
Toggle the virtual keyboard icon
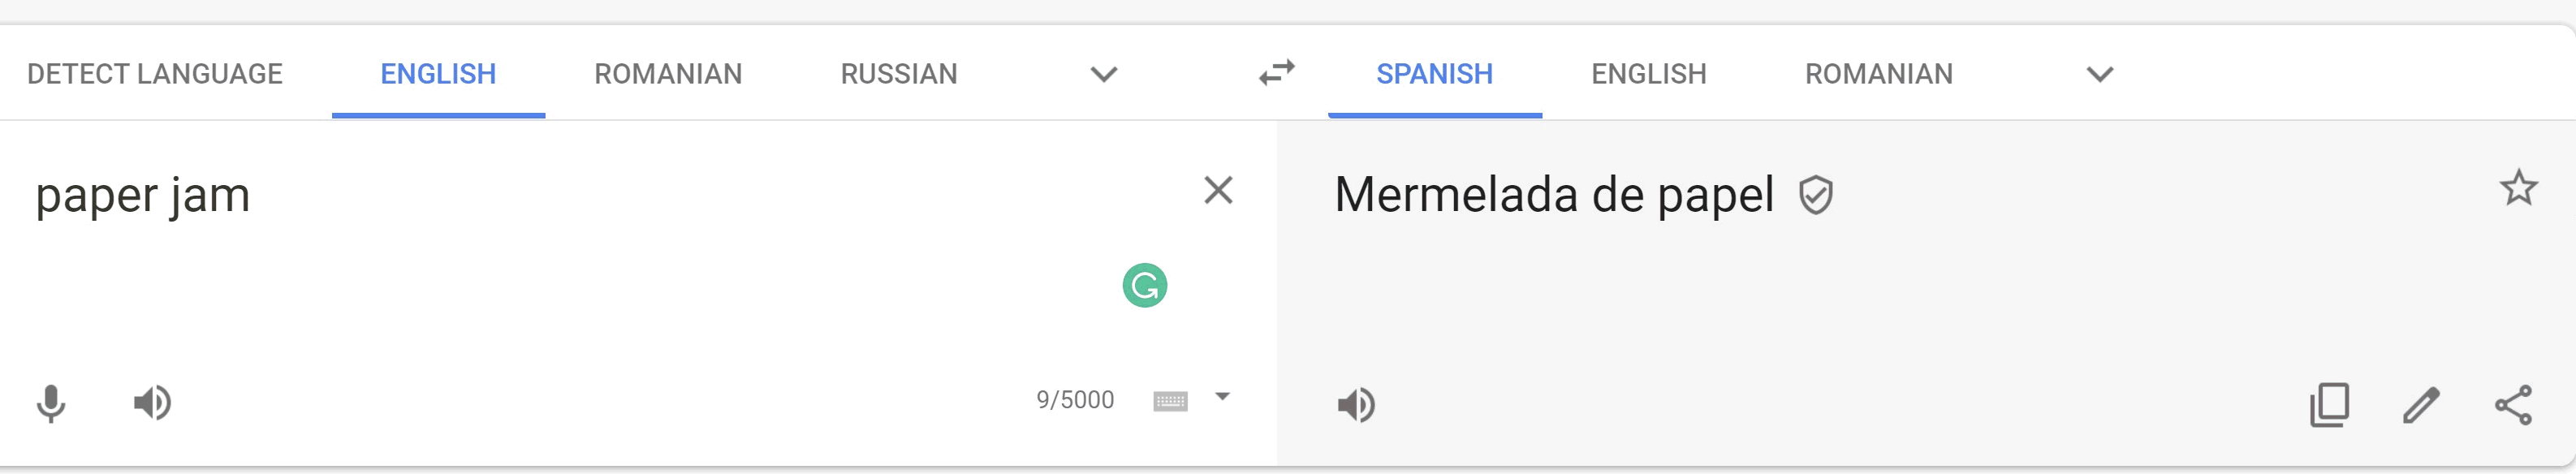[x=1170, y=401]
